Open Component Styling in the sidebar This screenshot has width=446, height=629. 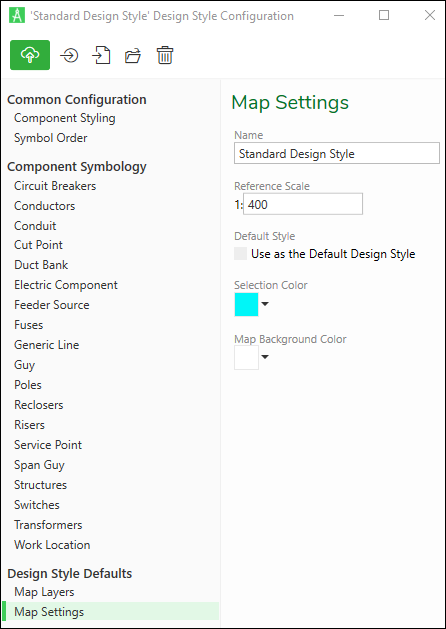point(65,118)
